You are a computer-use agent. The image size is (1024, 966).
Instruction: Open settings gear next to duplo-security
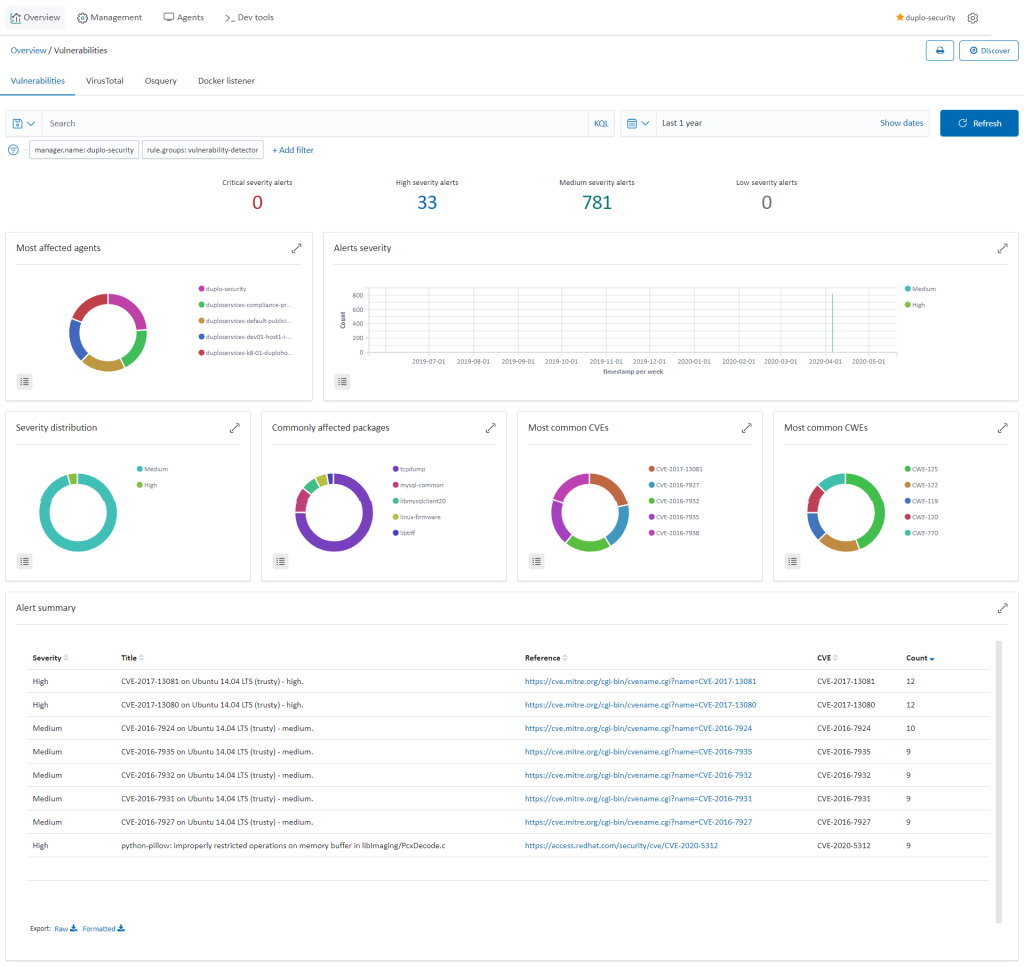(973, 18)
